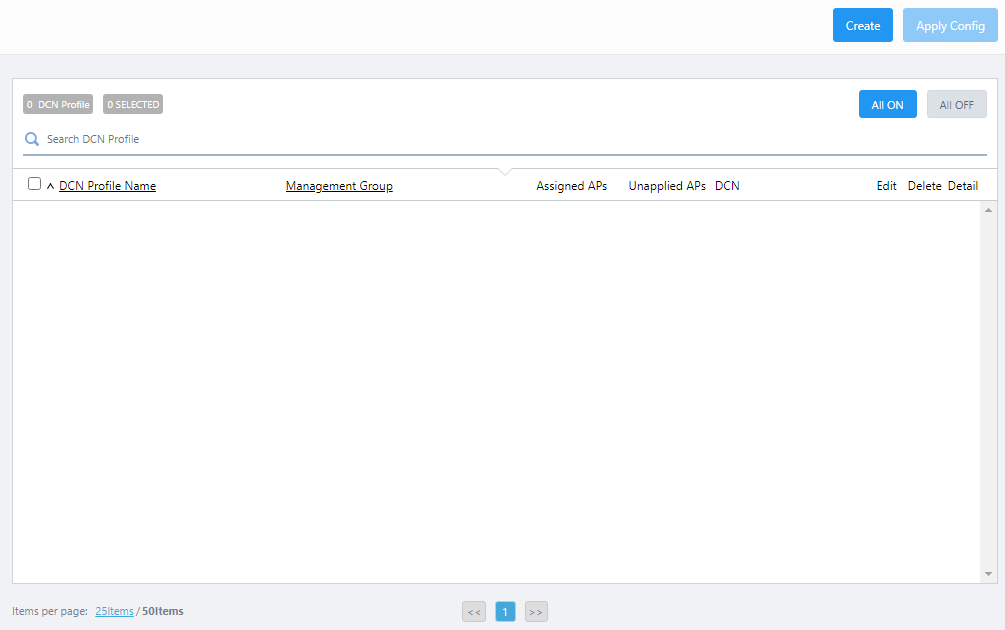This screenshot has width=1005, height=630.
Task: Click the scrollbar up arrow
Action: 989,210
